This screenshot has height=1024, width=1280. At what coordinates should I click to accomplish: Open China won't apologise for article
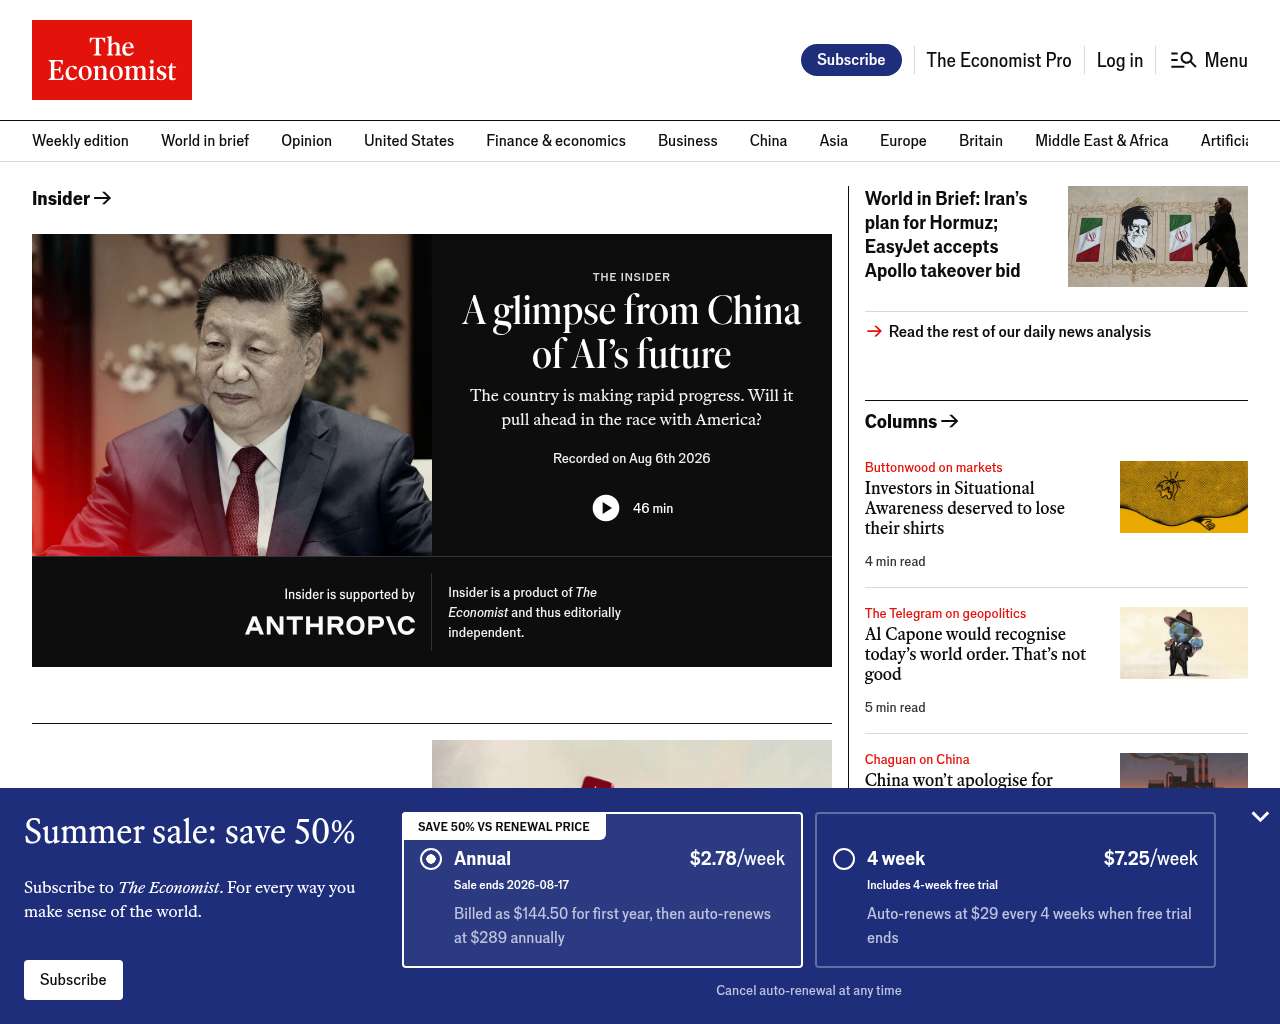point(959,779)
